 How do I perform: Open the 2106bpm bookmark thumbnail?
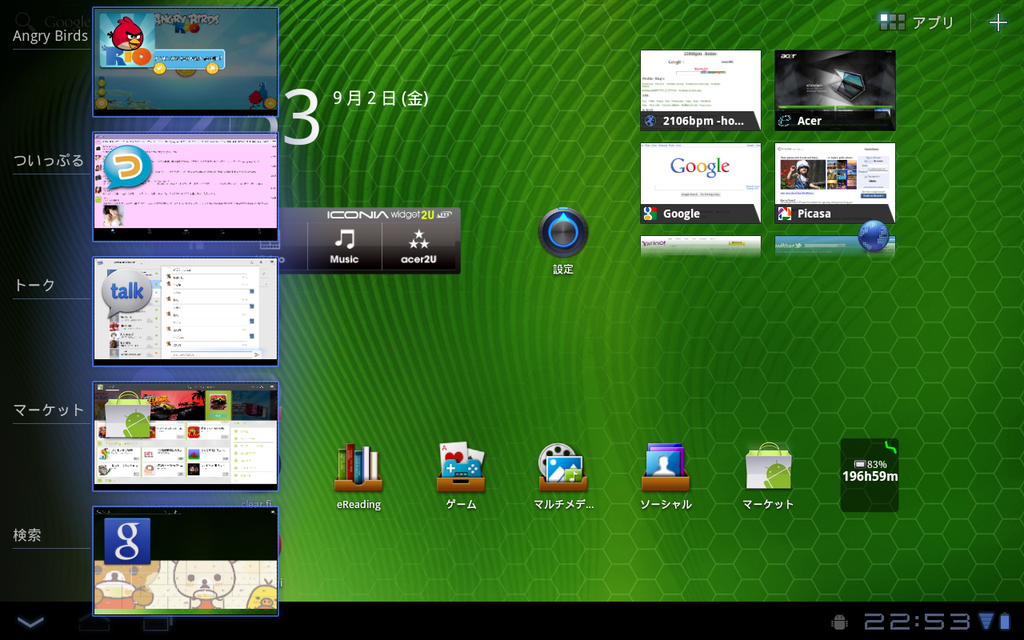coord(701,90)
